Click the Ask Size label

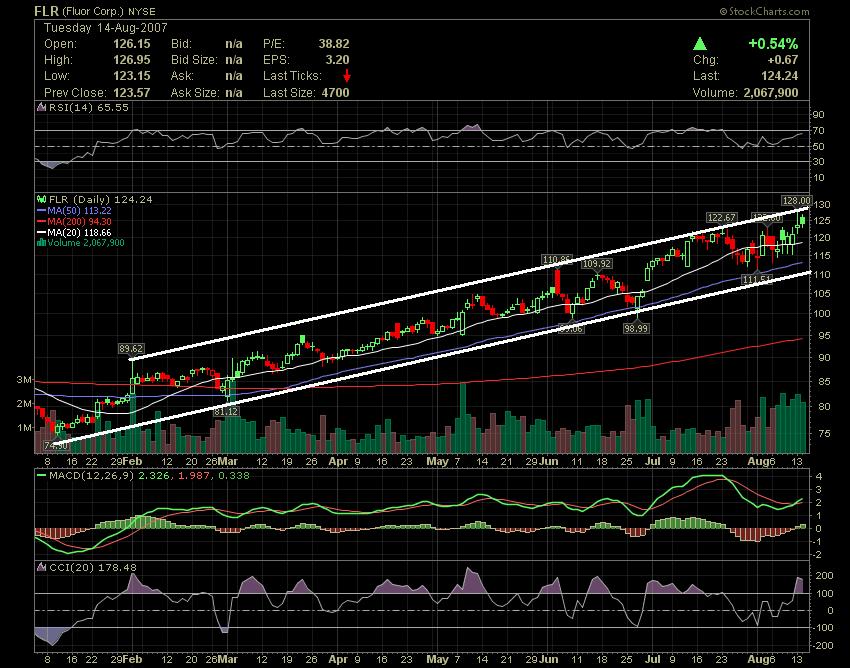(195, 93)
